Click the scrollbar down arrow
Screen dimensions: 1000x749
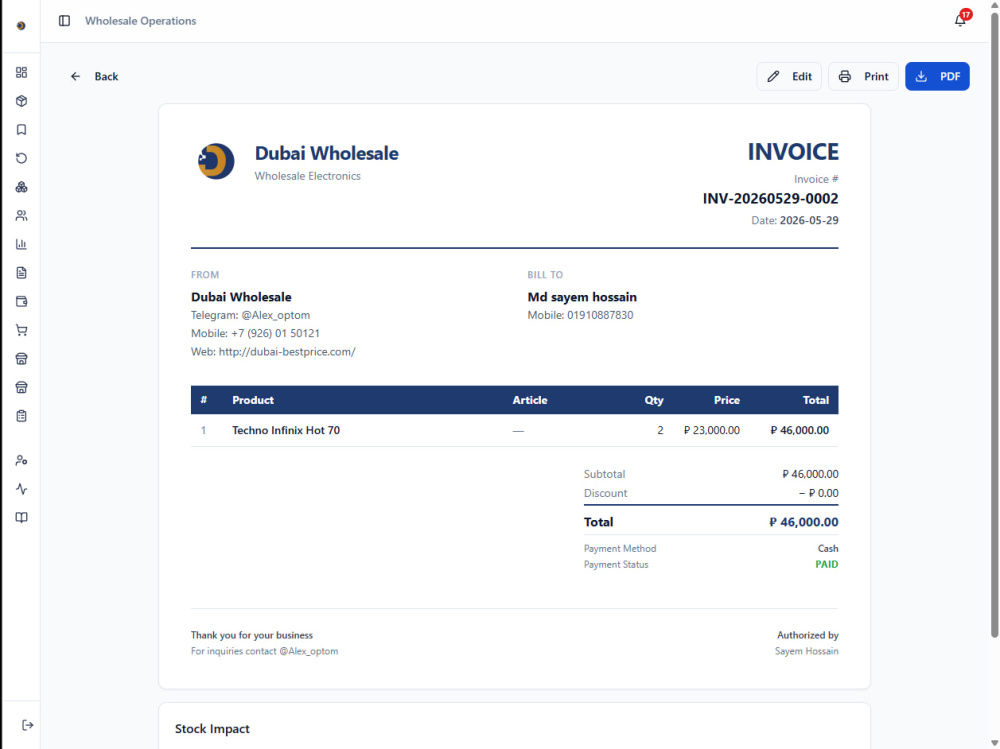click(x=994, y=743)
